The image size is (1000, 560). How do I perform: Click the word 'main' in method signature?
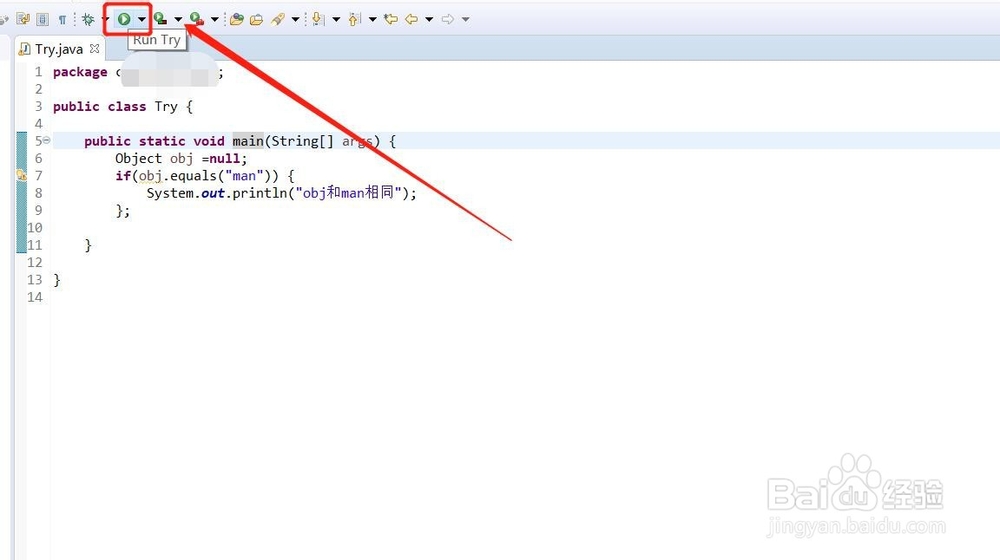pos(248,141)
